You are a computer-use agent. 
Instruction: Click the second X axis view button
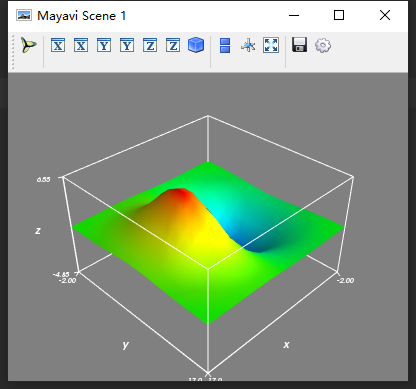pos(81,45)
